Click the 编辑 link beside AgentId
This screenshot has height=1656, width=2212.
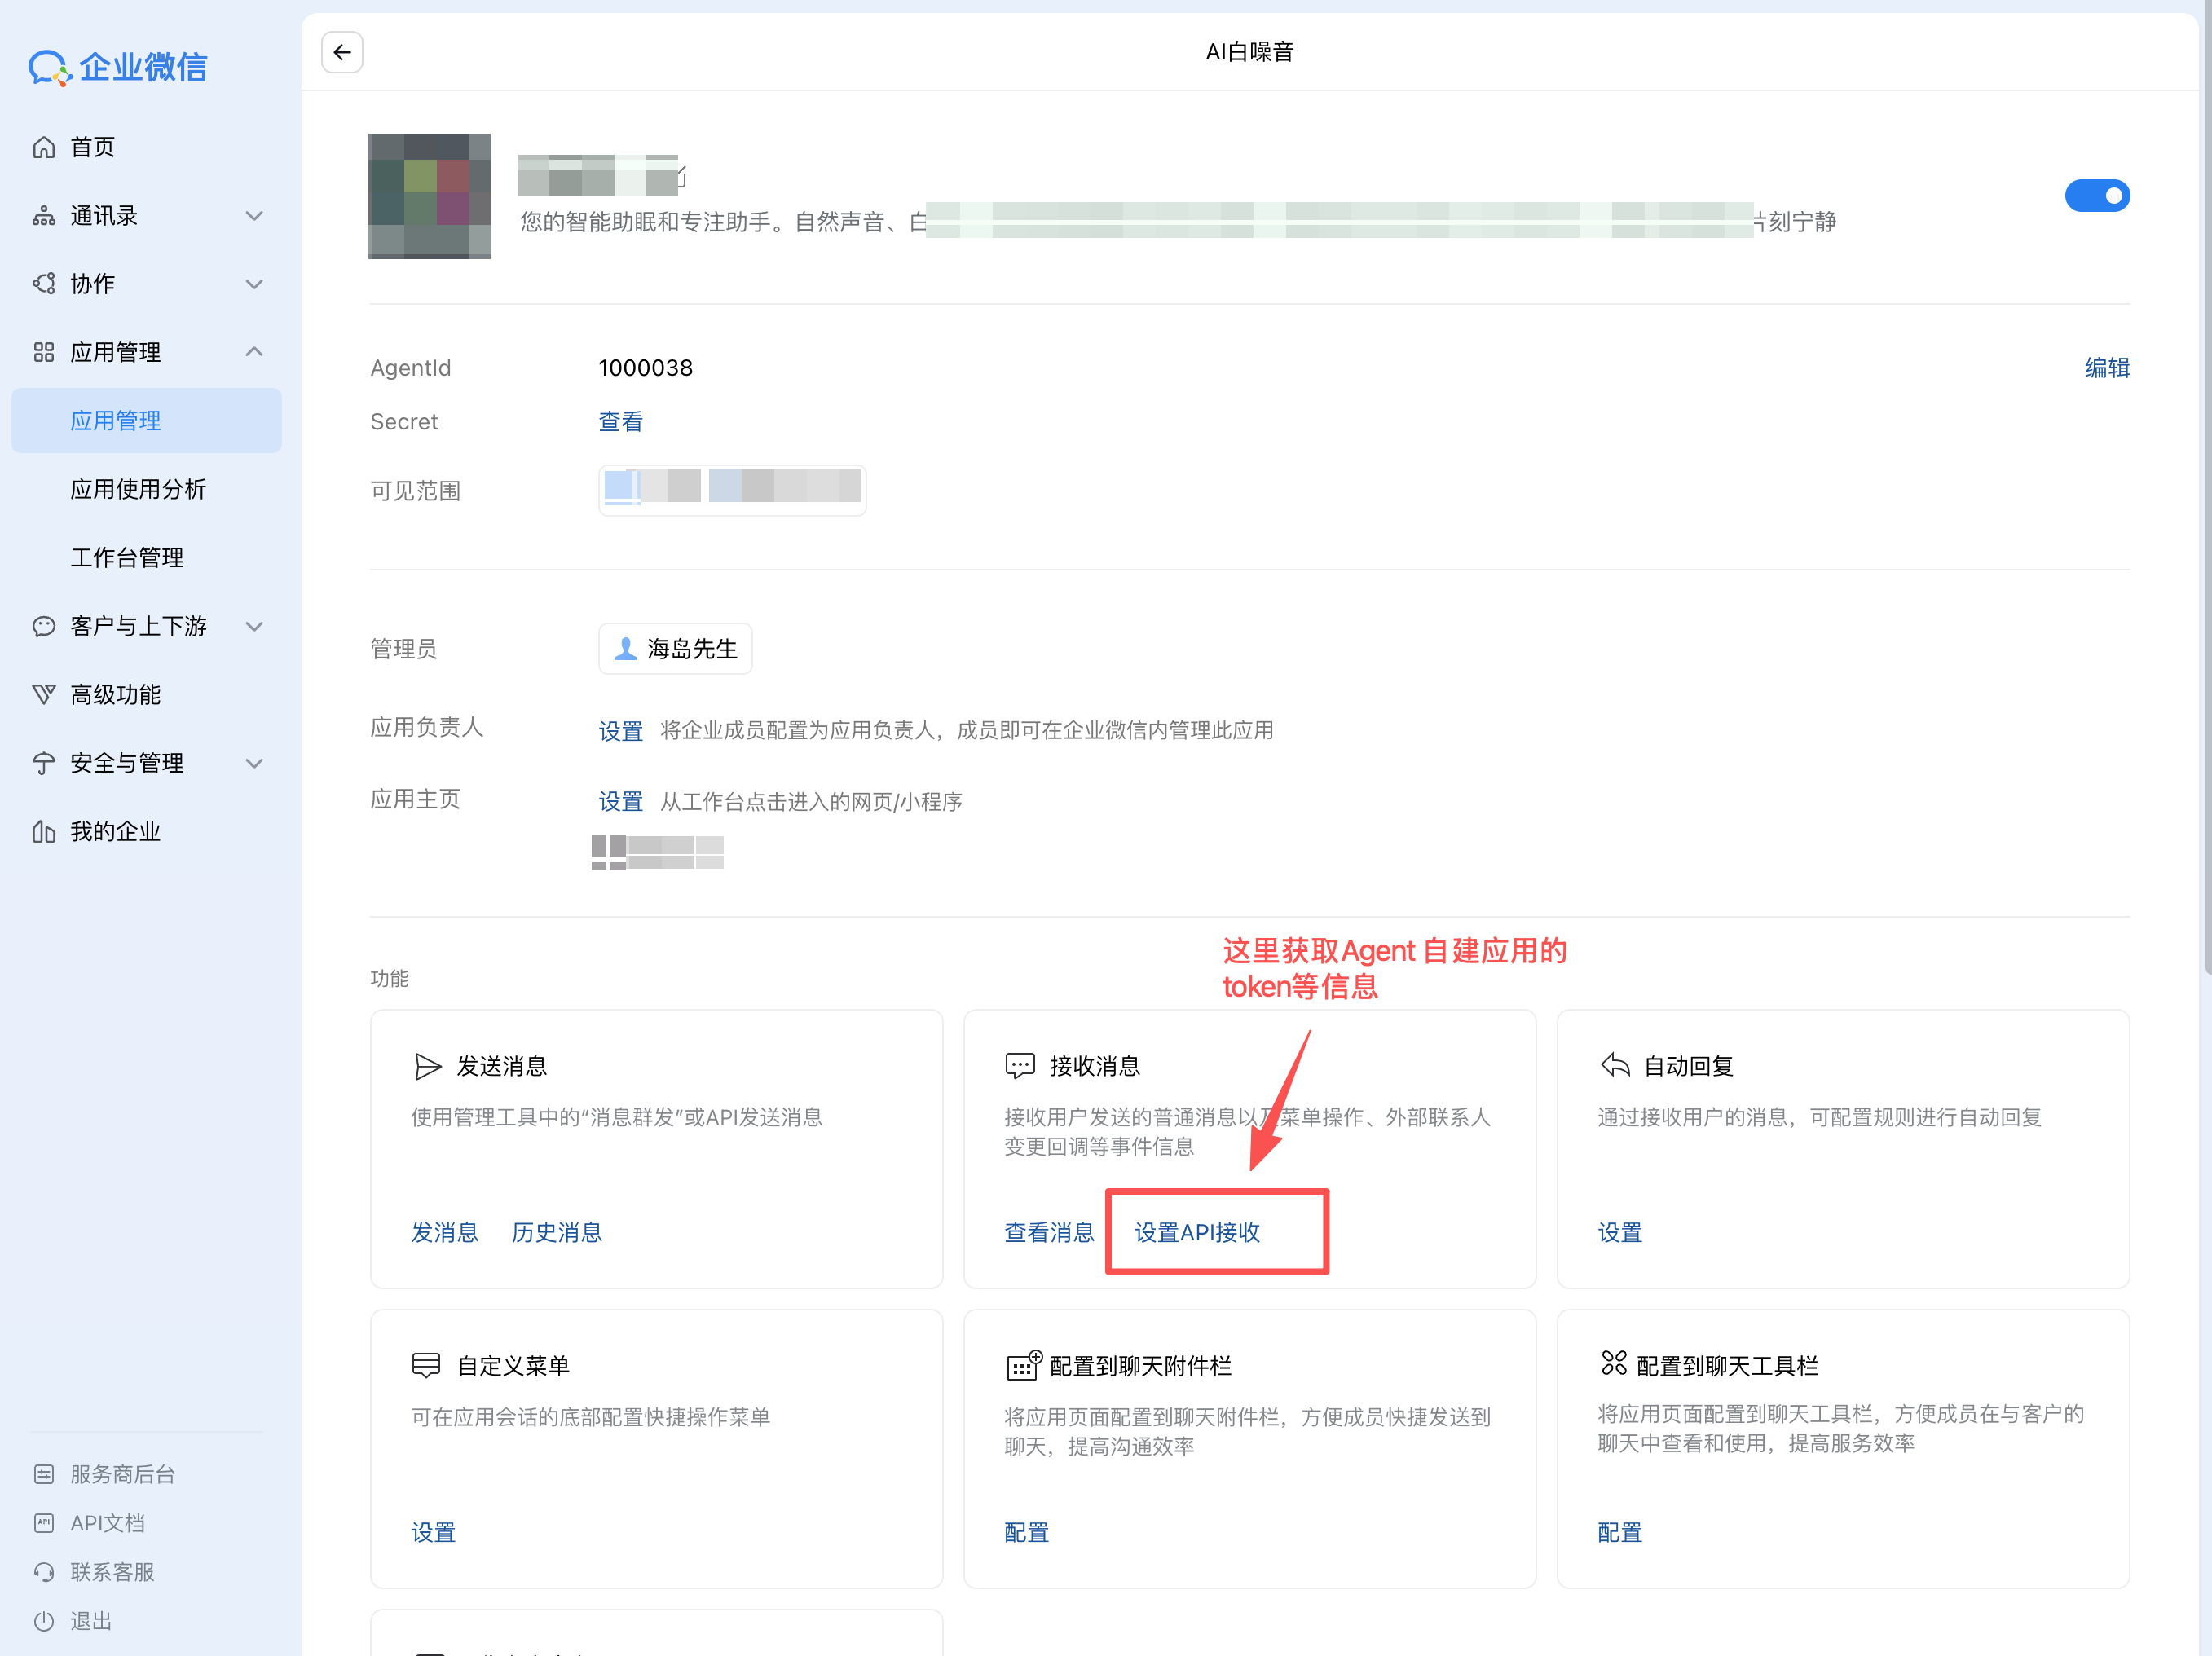tap(2106, 368)
